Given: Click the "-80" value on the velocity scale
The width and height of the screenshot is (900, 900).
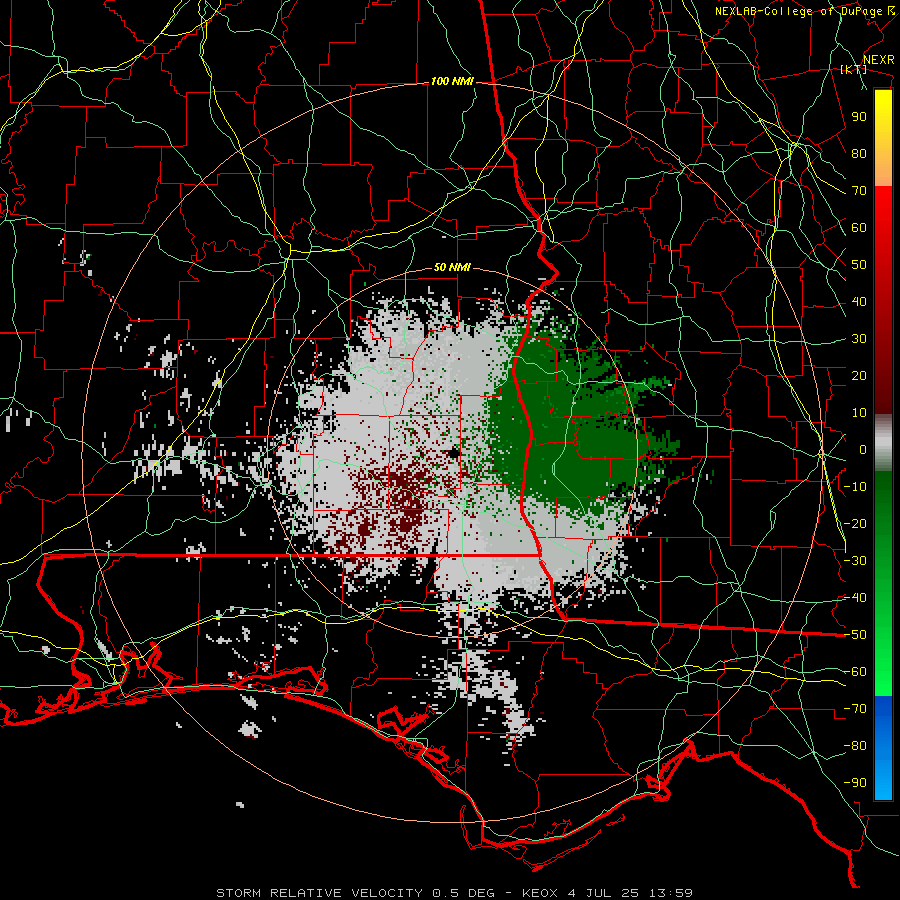Looking at the screenshot, I should coord(855,746).
